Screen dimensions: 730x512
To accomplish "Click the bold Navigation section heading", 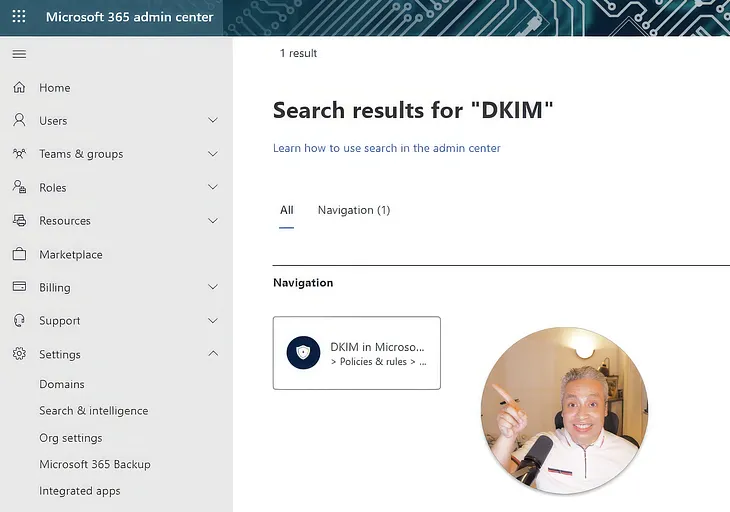I will pyautogui.click(x=303, y=283).
